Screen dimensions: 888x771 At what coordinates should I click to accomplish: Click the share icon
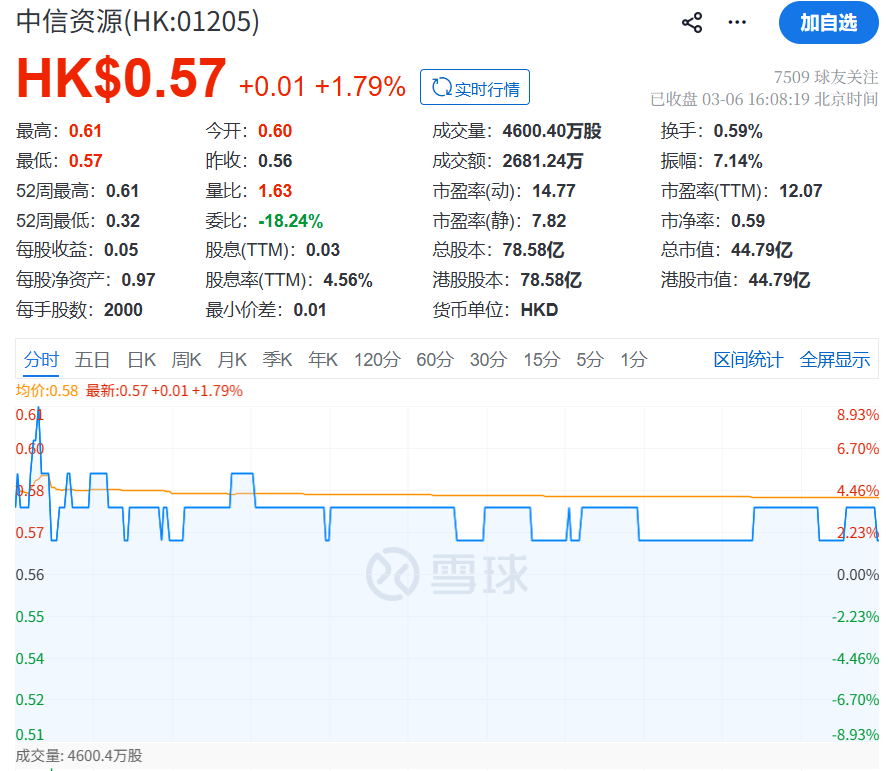pos(692,23)
